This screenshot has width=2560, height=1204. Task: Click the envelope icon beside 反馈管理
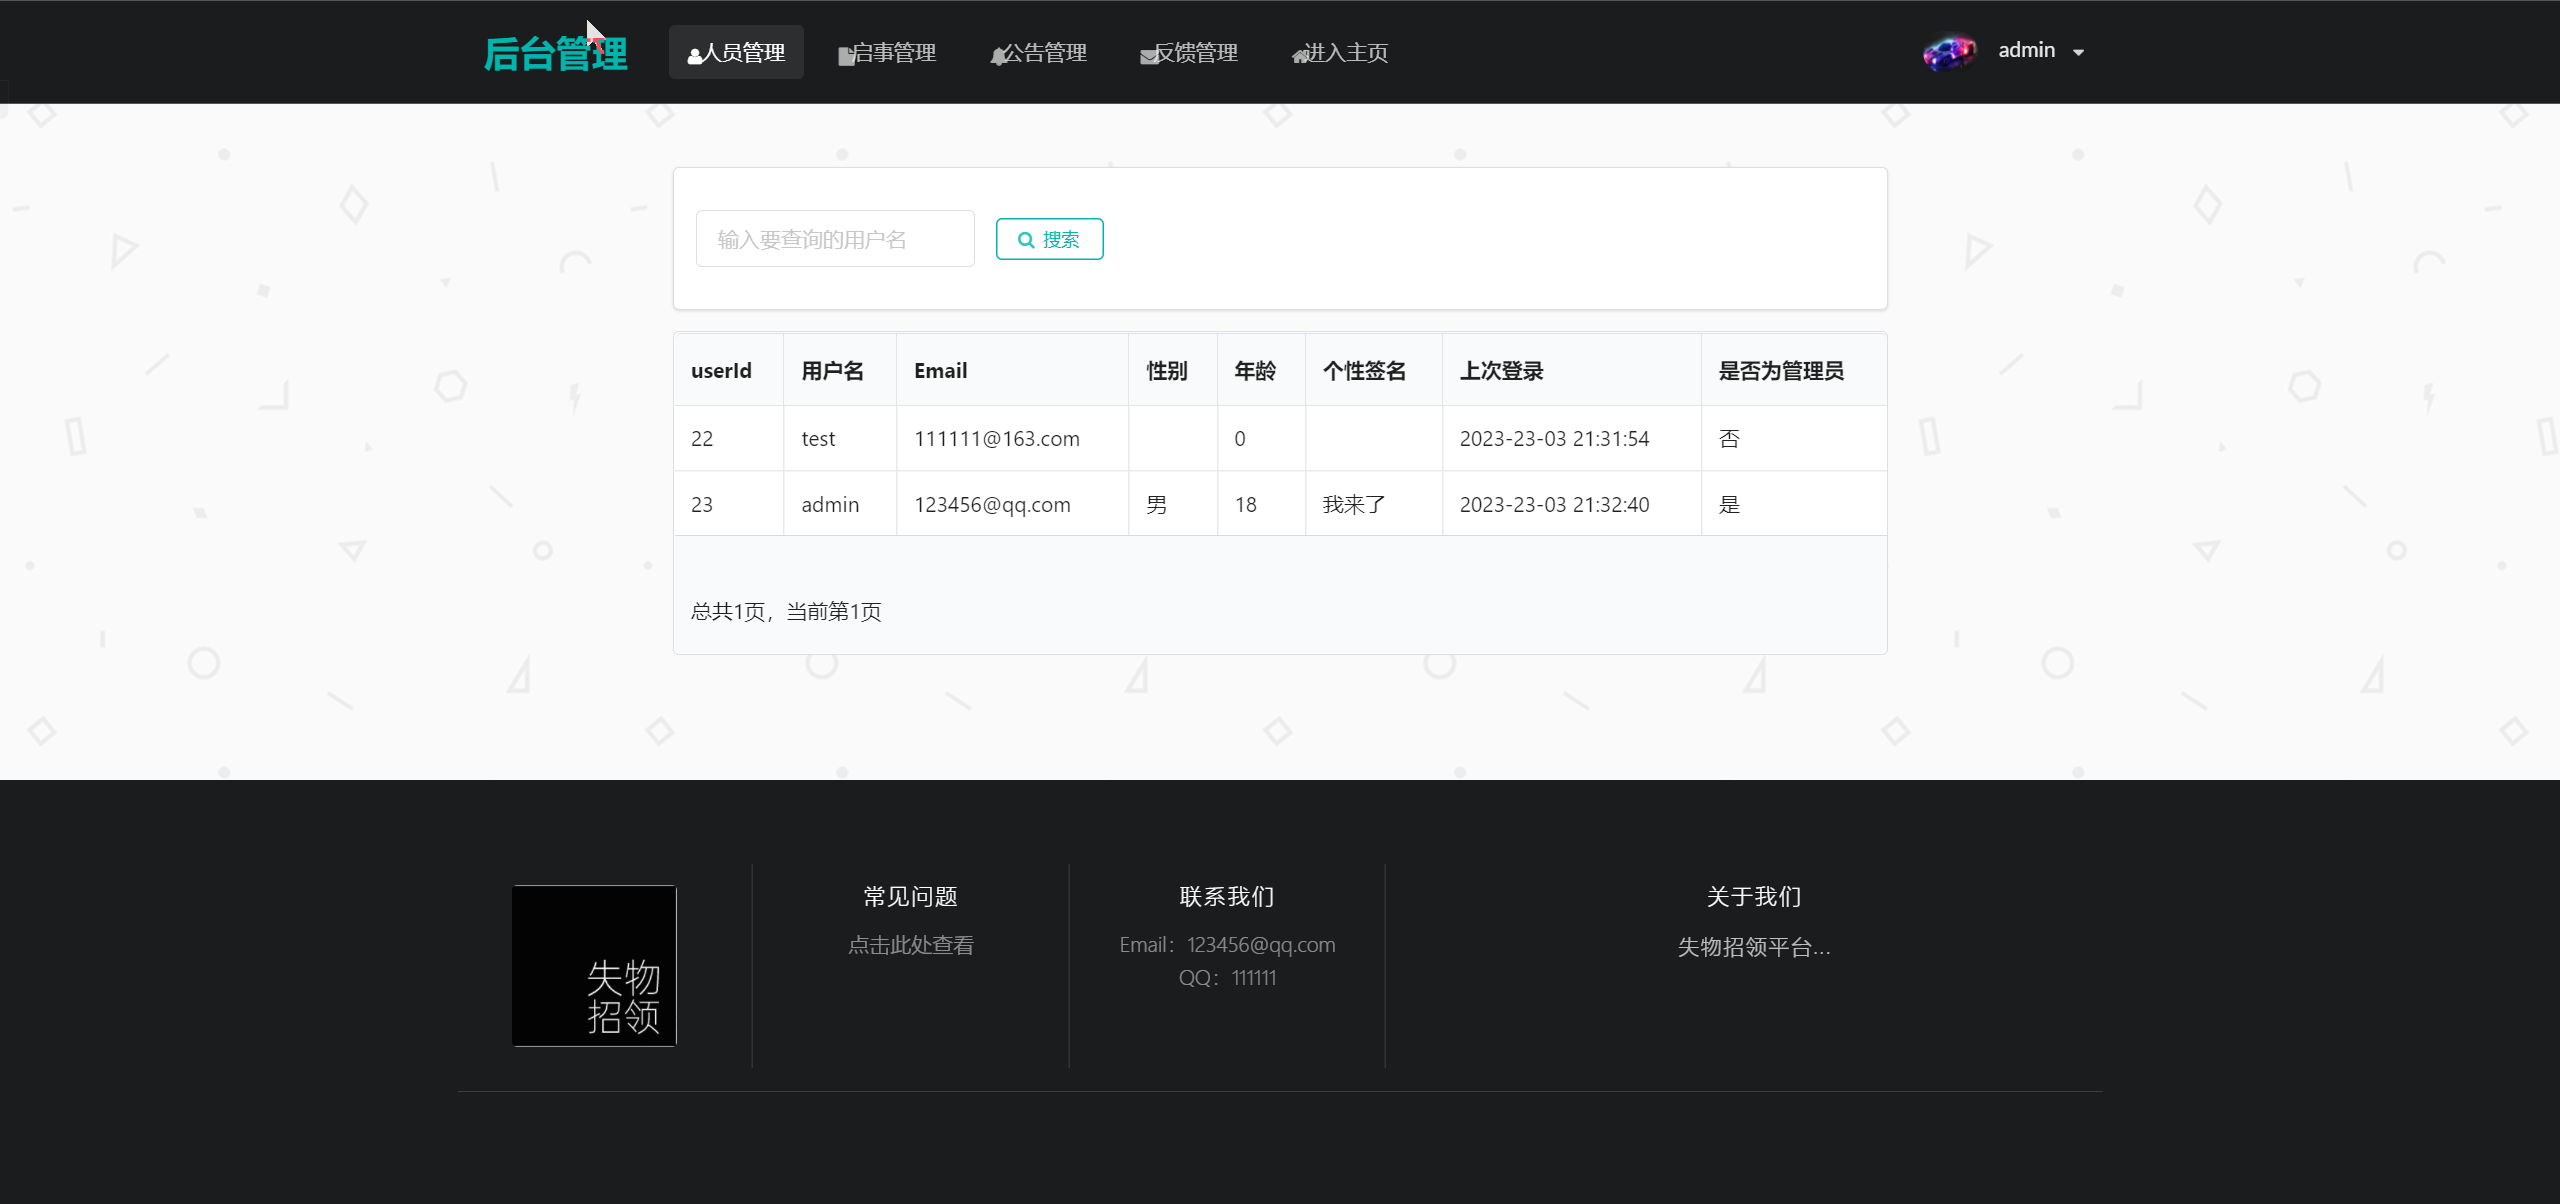(x=1148, y=56)
